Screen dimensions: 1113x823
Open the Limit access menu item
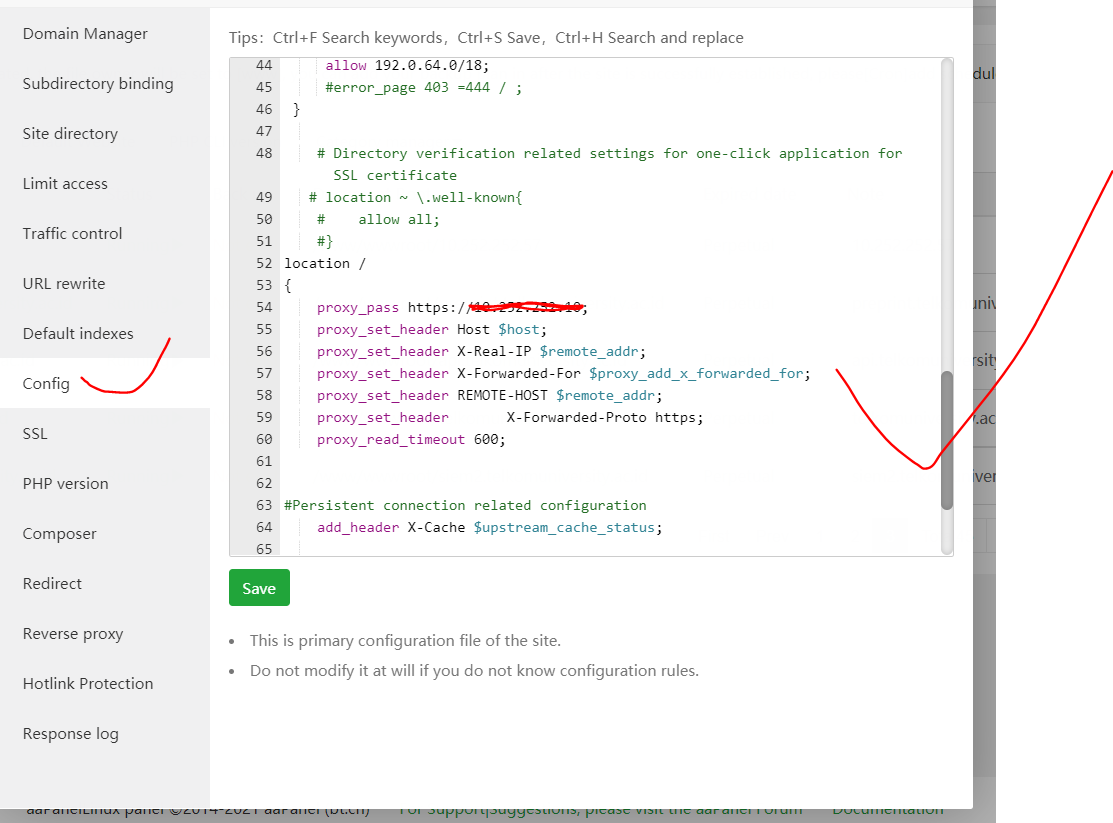pos(65,184)
